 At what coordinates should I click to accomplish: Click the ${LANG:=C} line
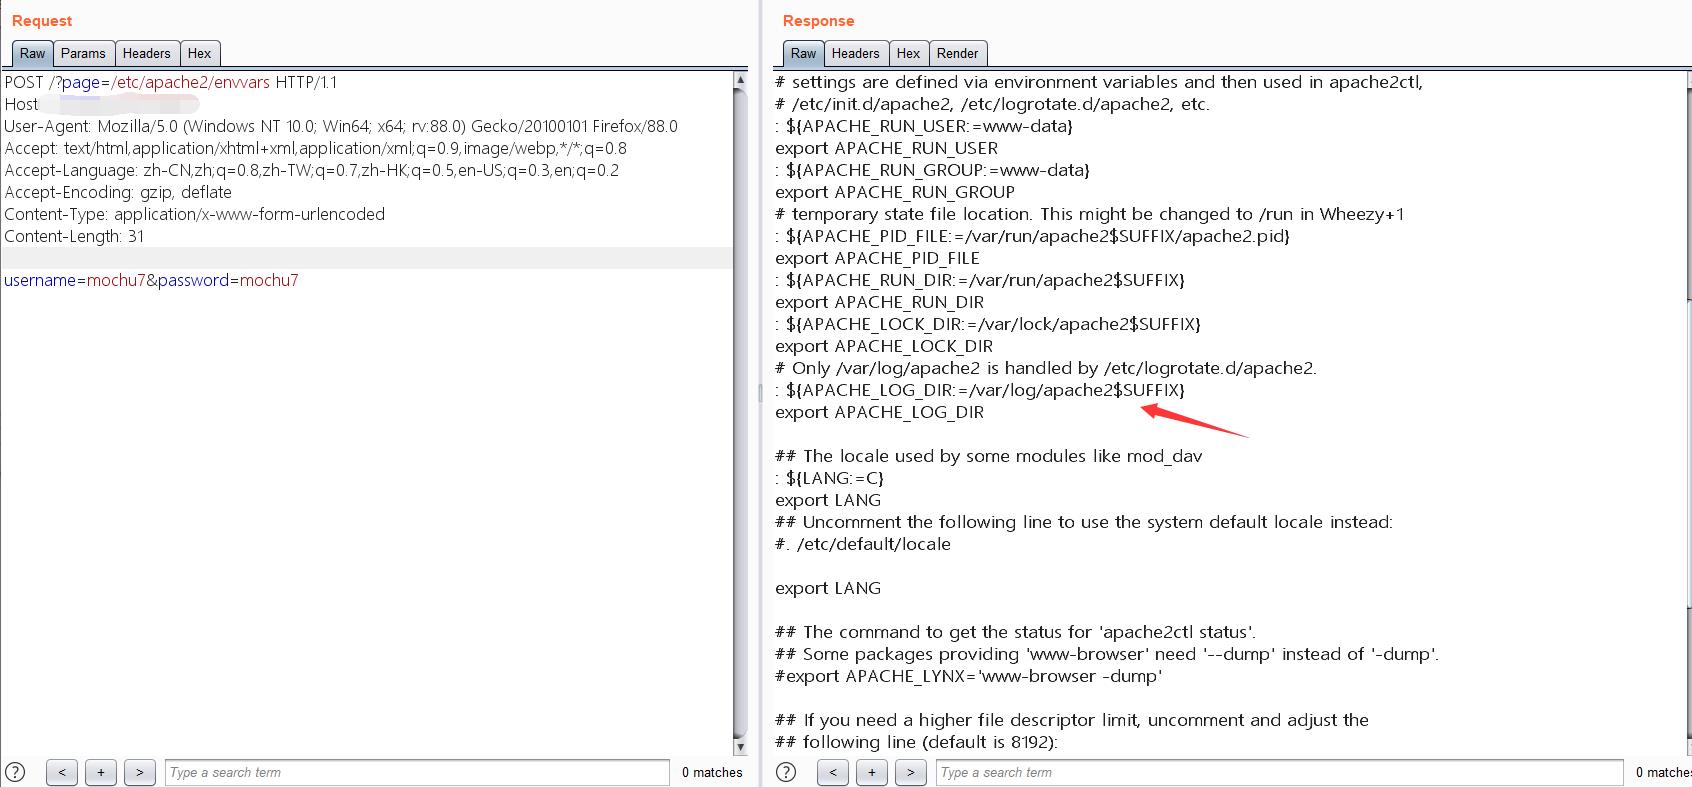[x=830, y=478]
